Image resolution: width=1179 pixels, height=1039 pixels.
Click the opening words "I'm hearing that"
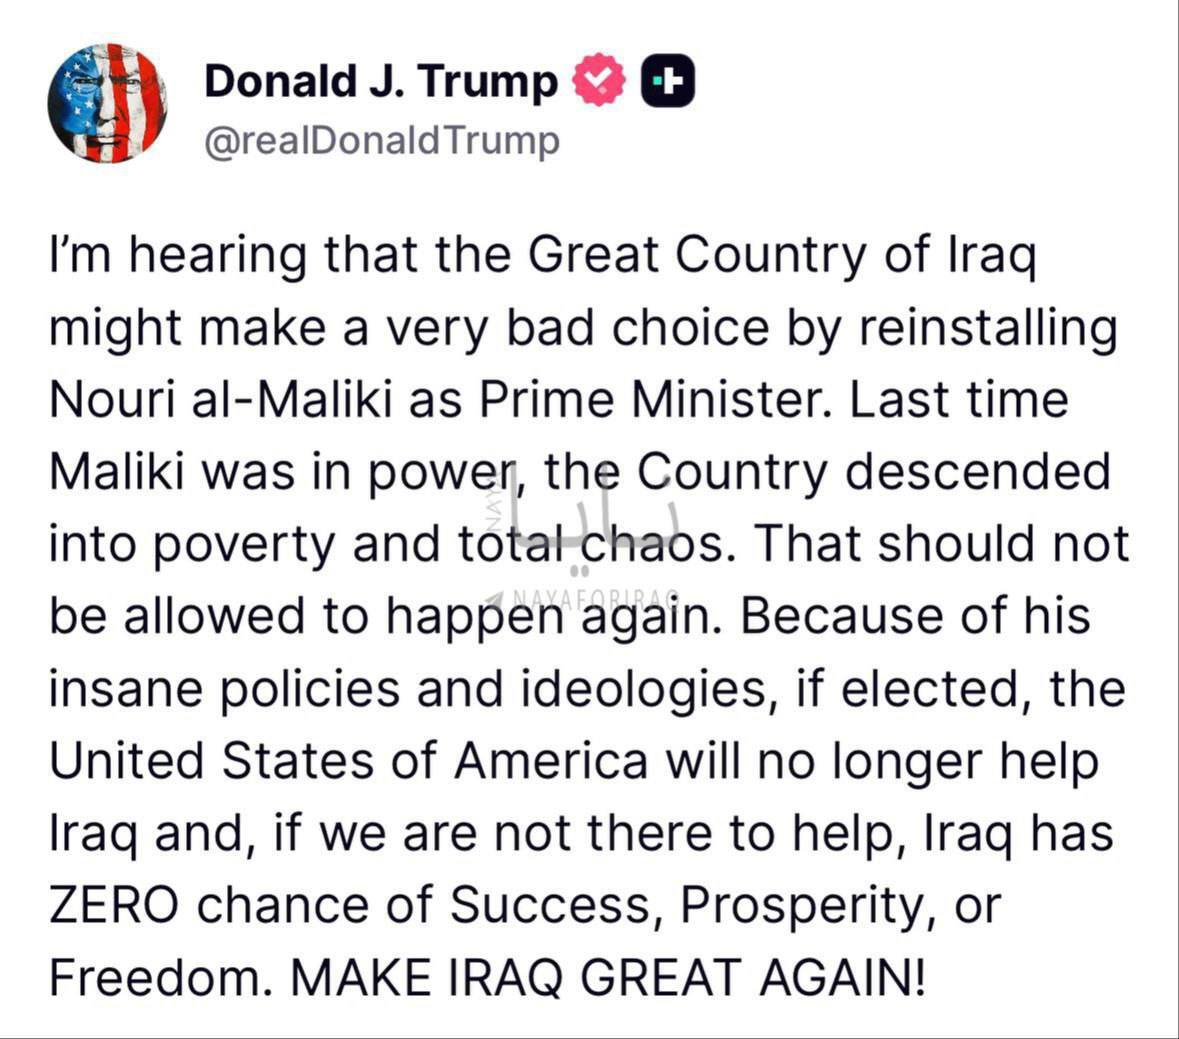coord(178,257)
